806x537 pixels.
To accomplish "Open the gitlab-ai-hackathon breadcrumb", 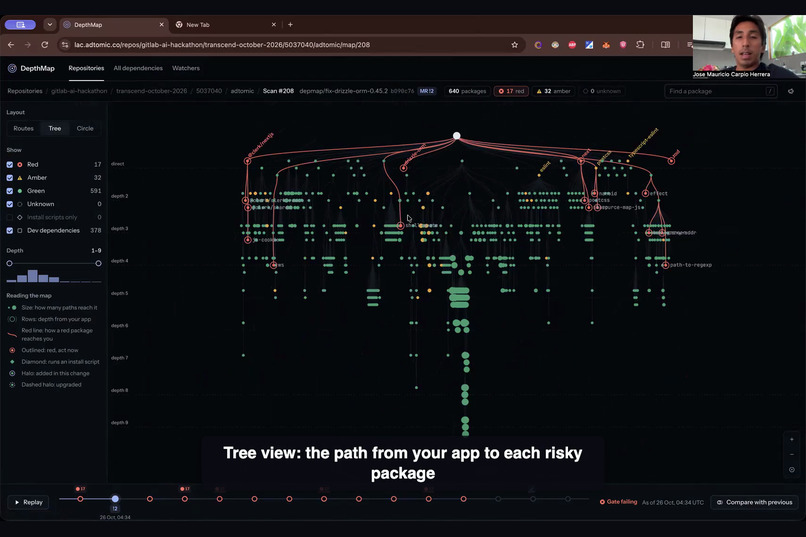I will tap(79, 91).
